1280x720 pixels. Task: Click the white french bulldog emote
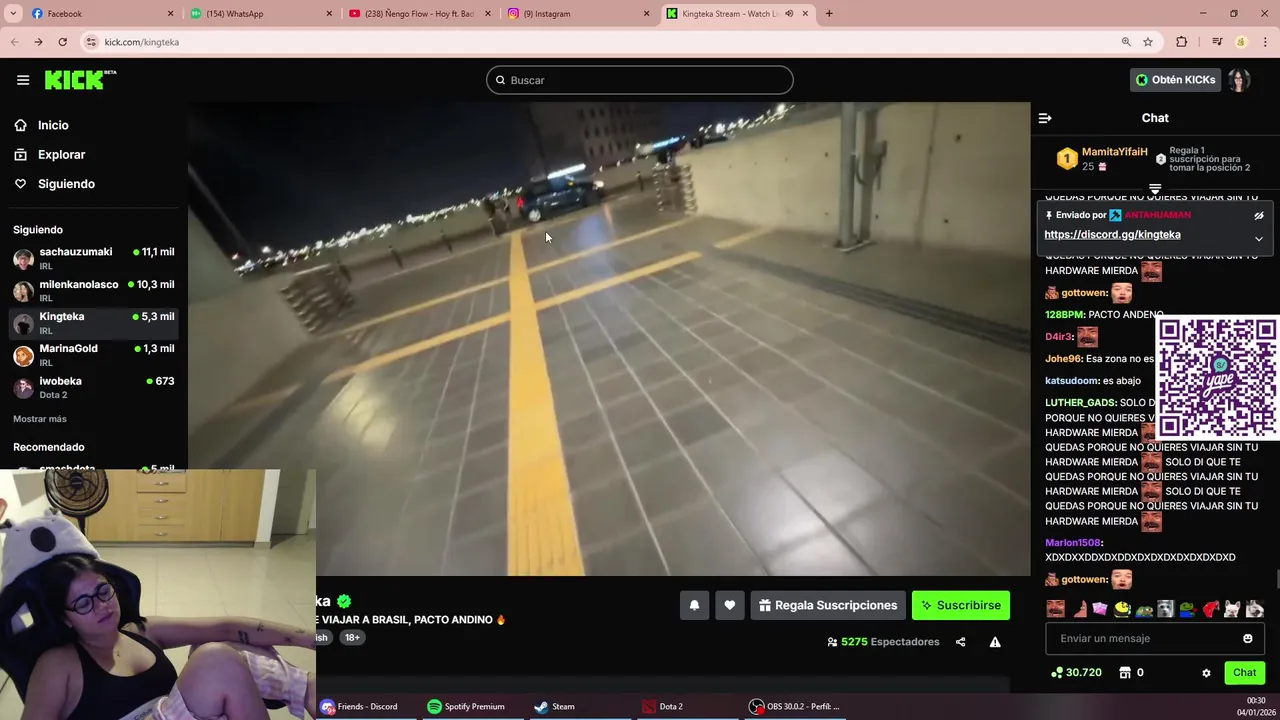[x=1233, y=608]
